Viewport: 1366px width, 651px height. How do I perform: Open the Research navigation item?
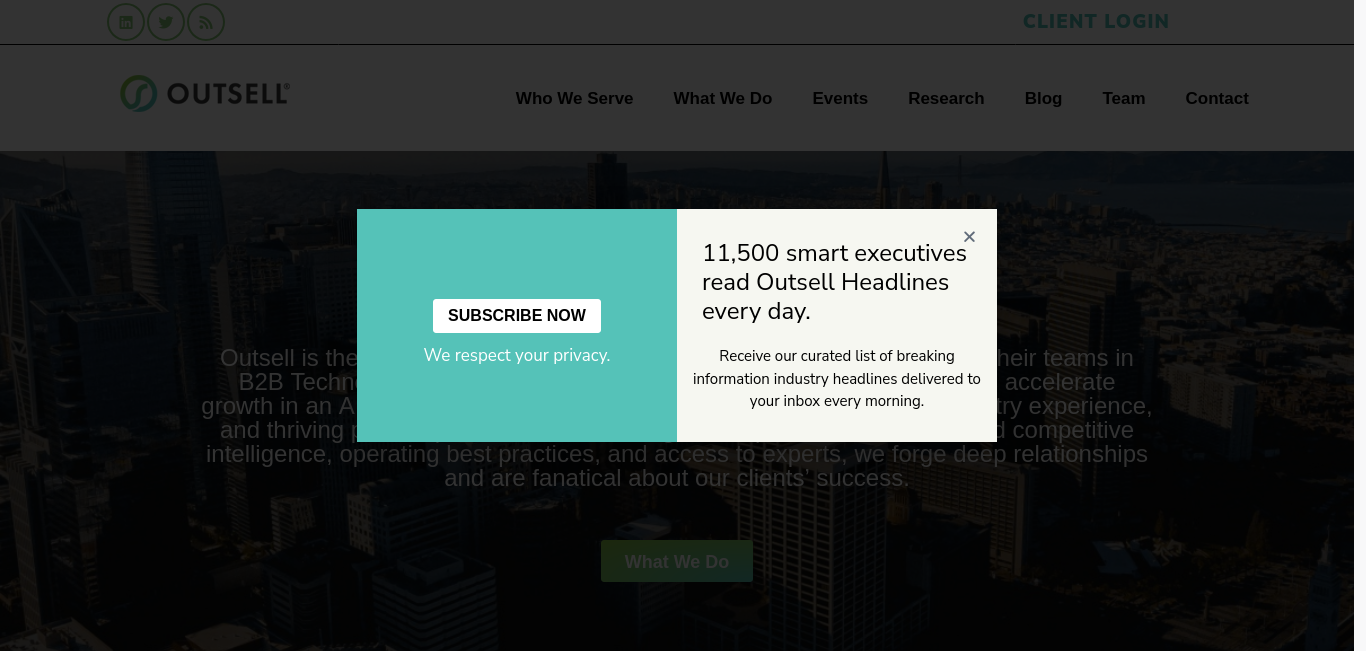click(946, 98)
